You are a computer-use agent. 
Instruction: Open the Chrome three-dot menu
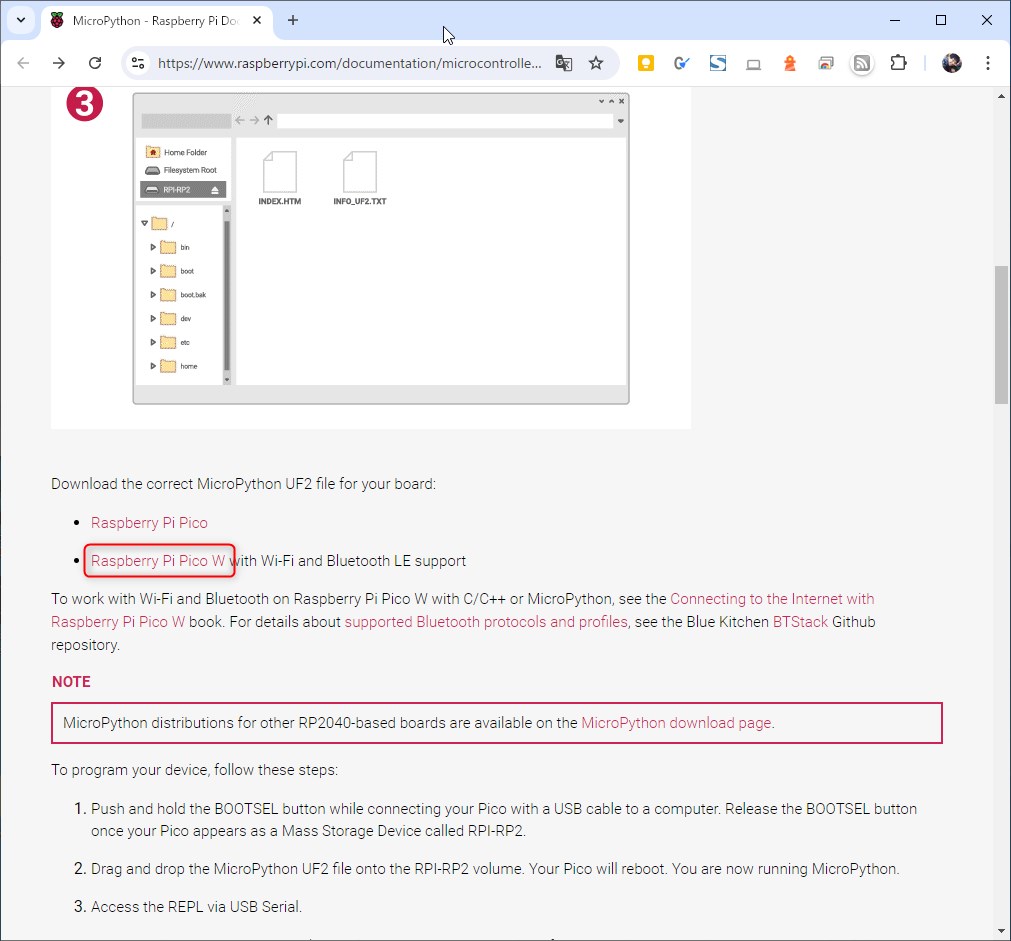988,63
